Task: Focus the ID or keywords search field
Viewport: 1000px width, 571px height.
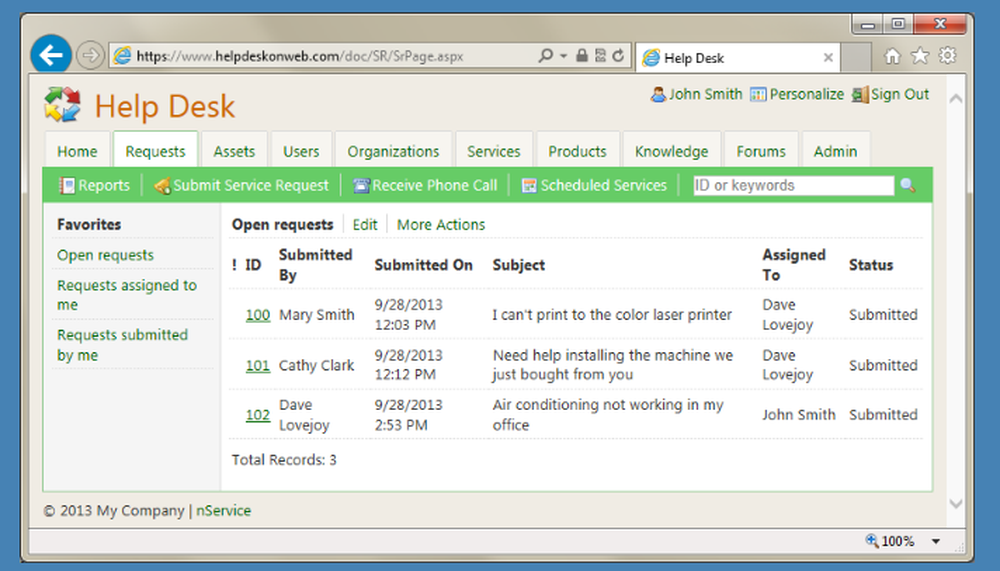Action: (793, 186)
